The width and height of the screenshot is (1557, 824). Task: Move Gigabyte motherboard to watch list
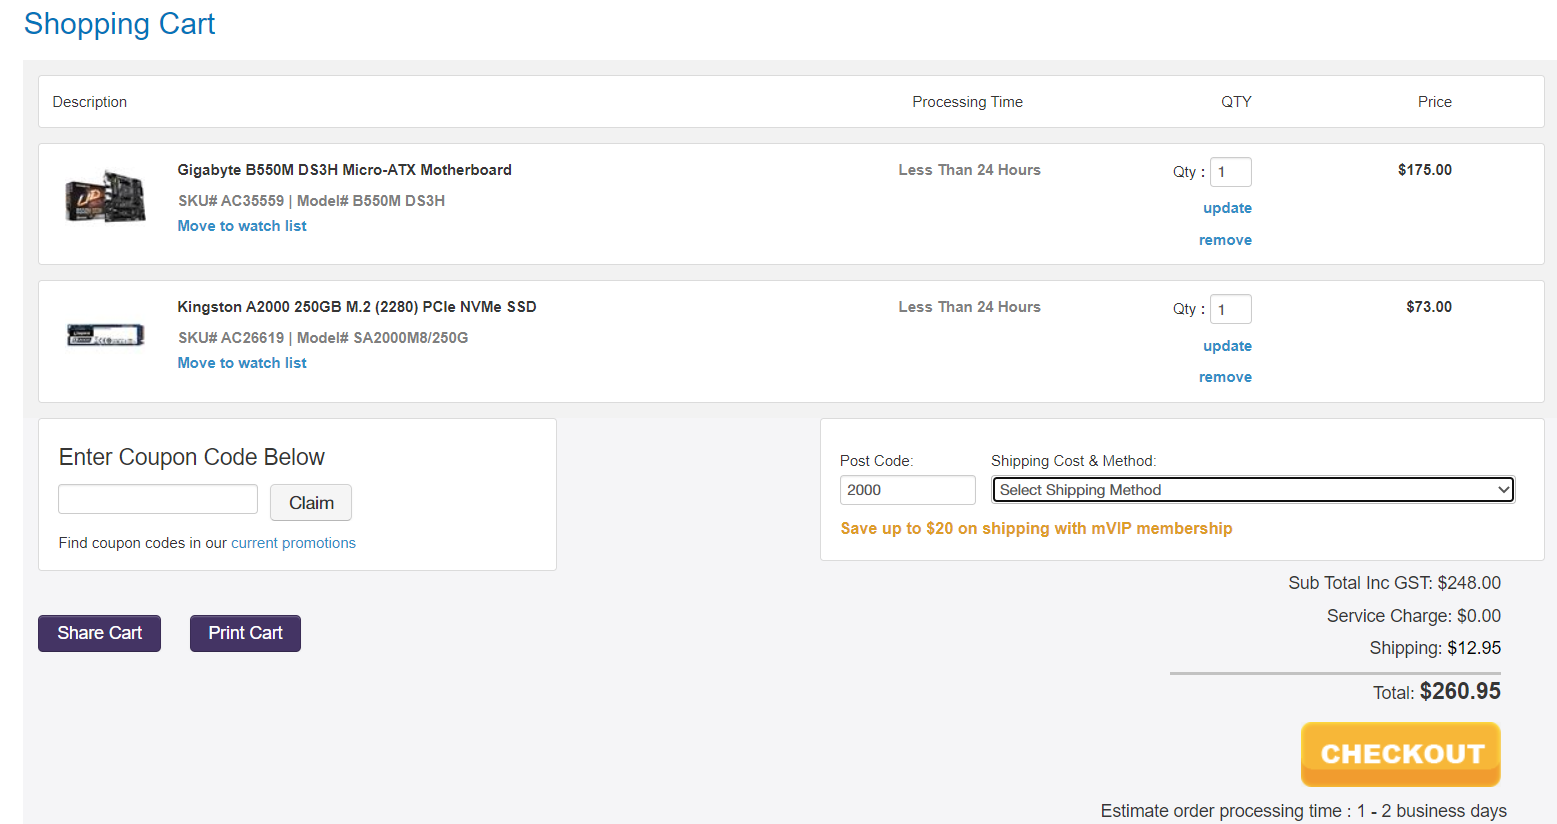pos(242,226)
